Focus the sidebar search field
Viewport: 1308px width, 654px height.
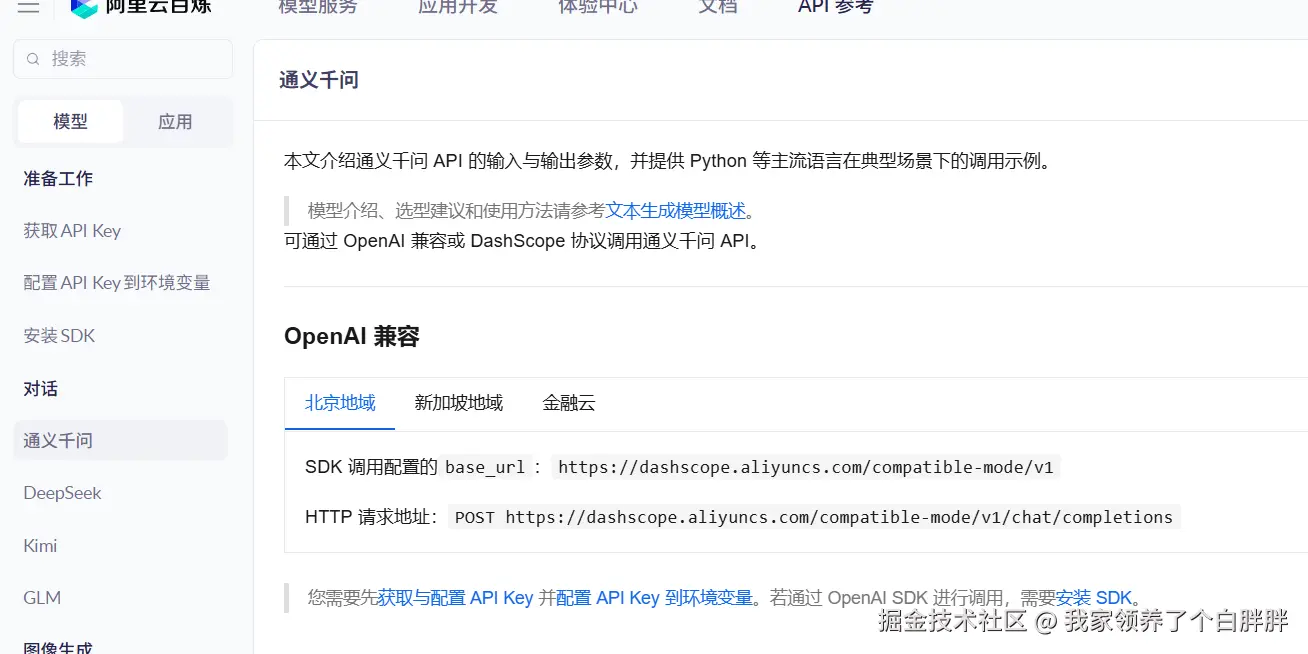(123, 59)
